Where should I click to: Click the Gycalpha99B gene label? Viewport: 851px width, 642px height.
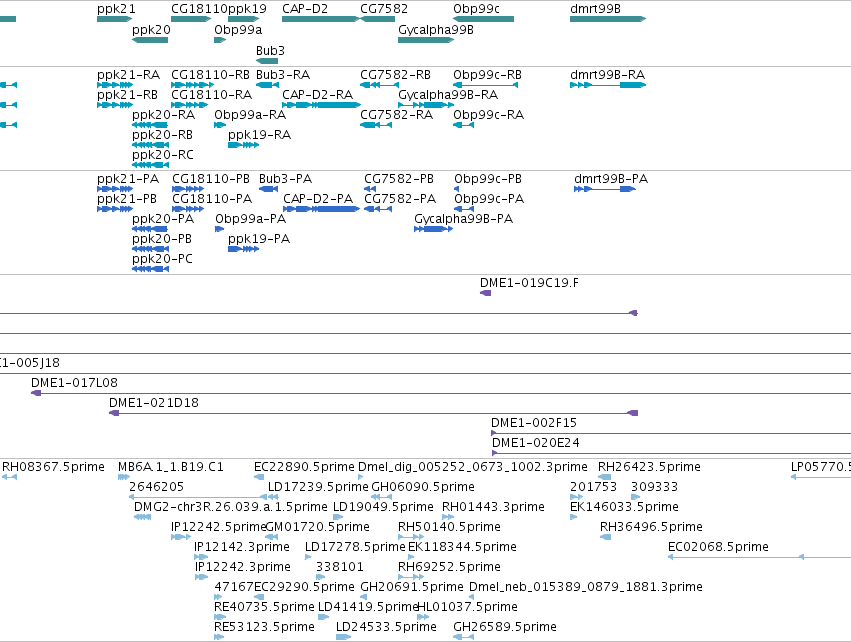click(436, 30)
